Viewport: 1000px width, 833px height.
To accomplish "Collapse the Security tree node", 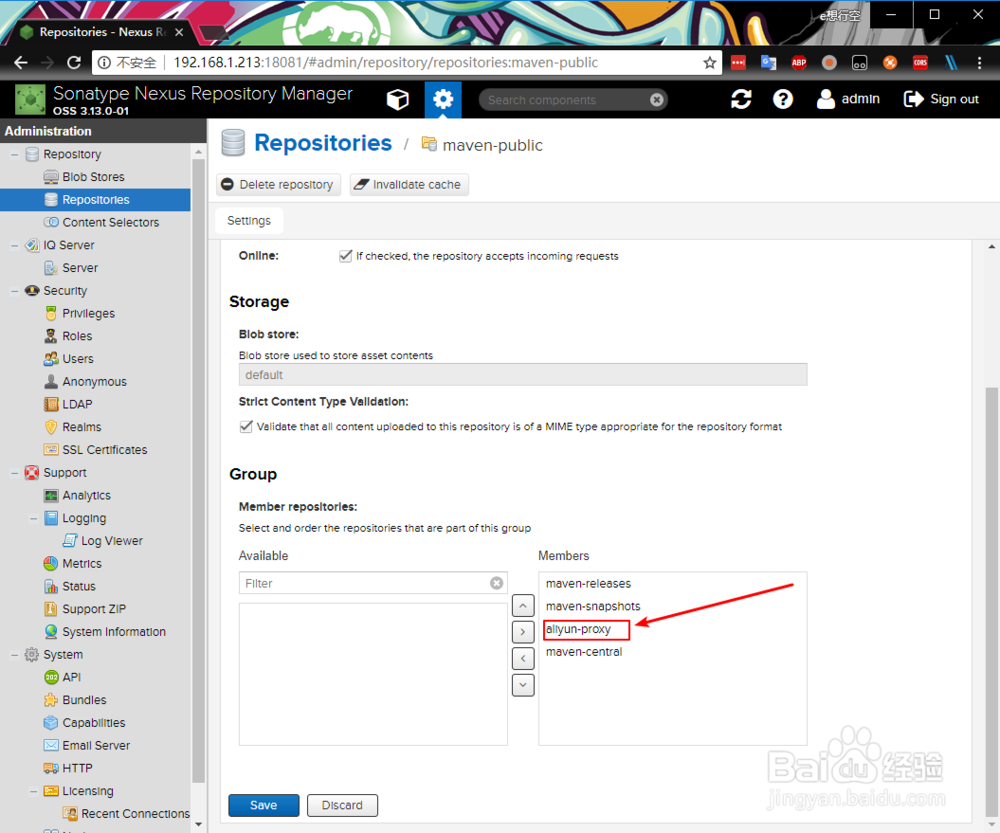I will click(x=15, y=291).
